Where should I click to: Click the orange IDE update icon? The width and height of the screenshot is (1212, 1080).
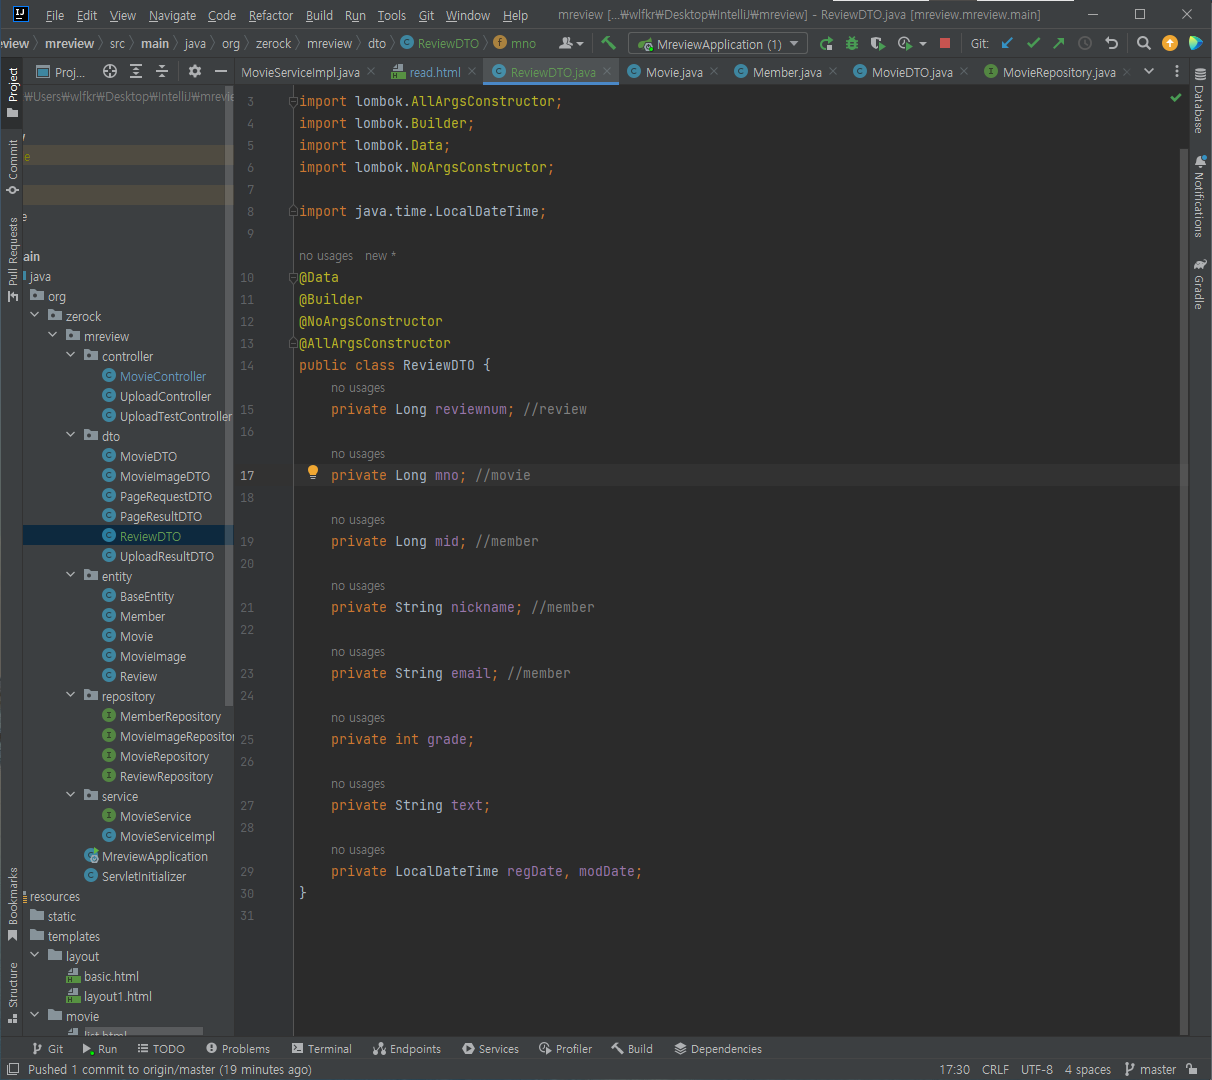click(1170, 43)
